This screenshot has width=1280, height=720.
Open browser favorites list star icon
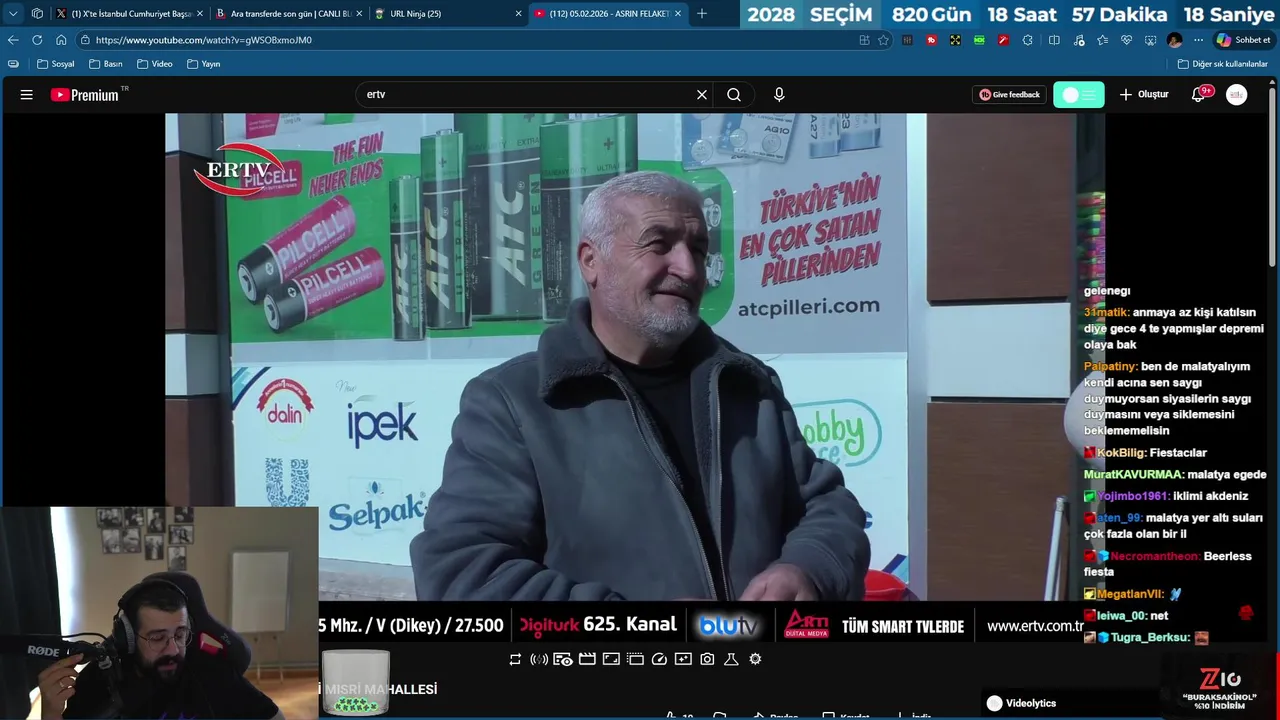tap(1102, 40)
